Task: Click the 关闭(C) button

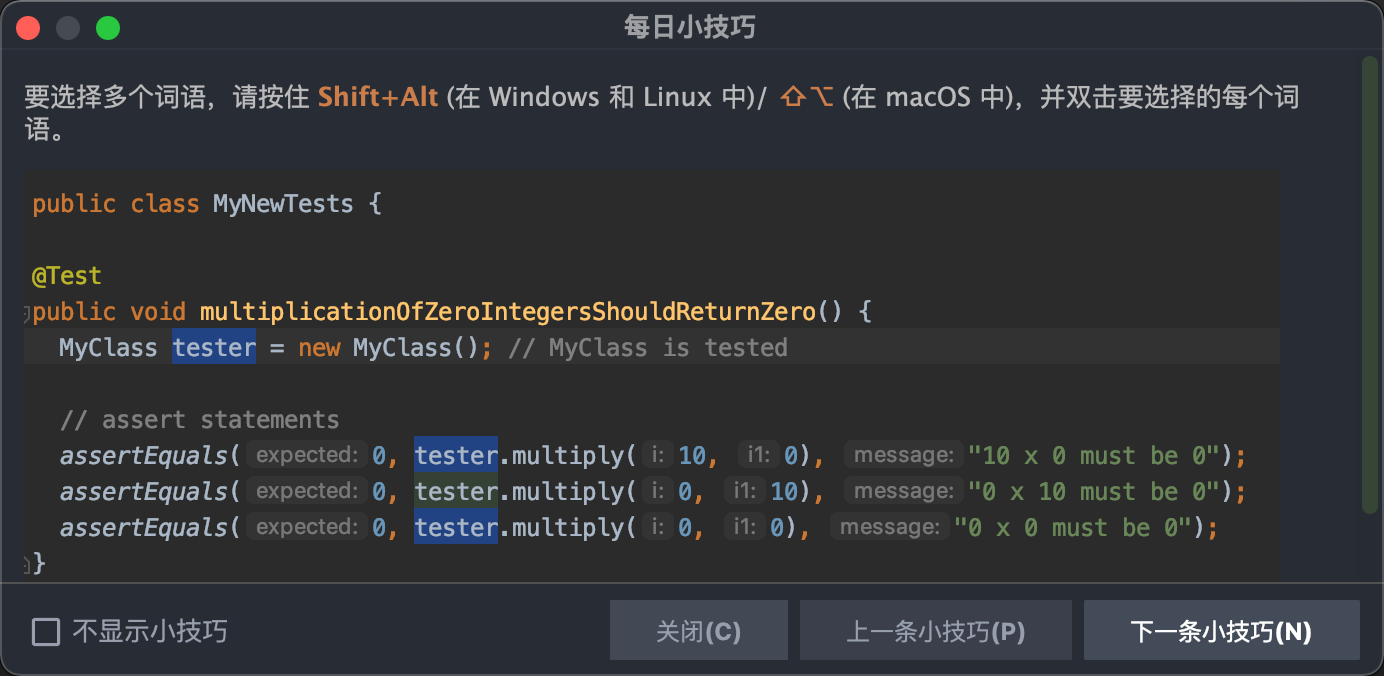Action: tap(698, 631)
